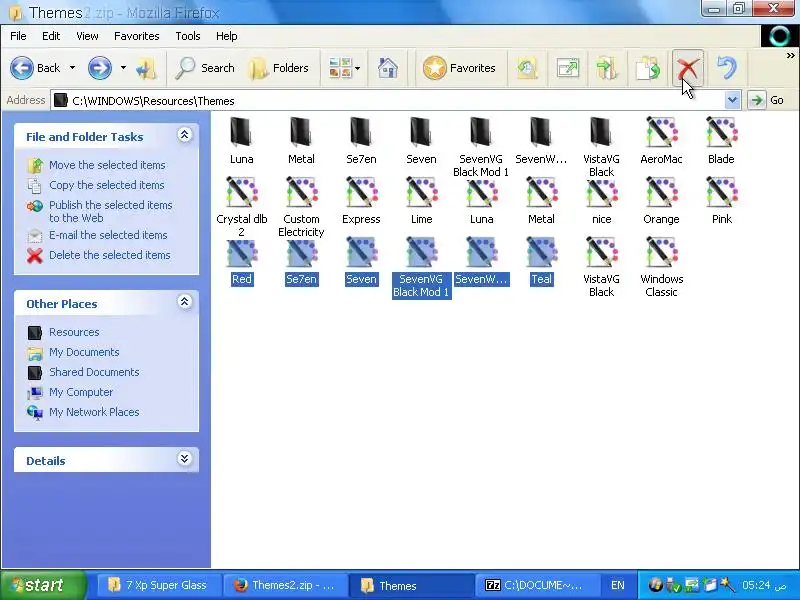
Task: Select the Se7en folder icon
Action: coord(361,133)
